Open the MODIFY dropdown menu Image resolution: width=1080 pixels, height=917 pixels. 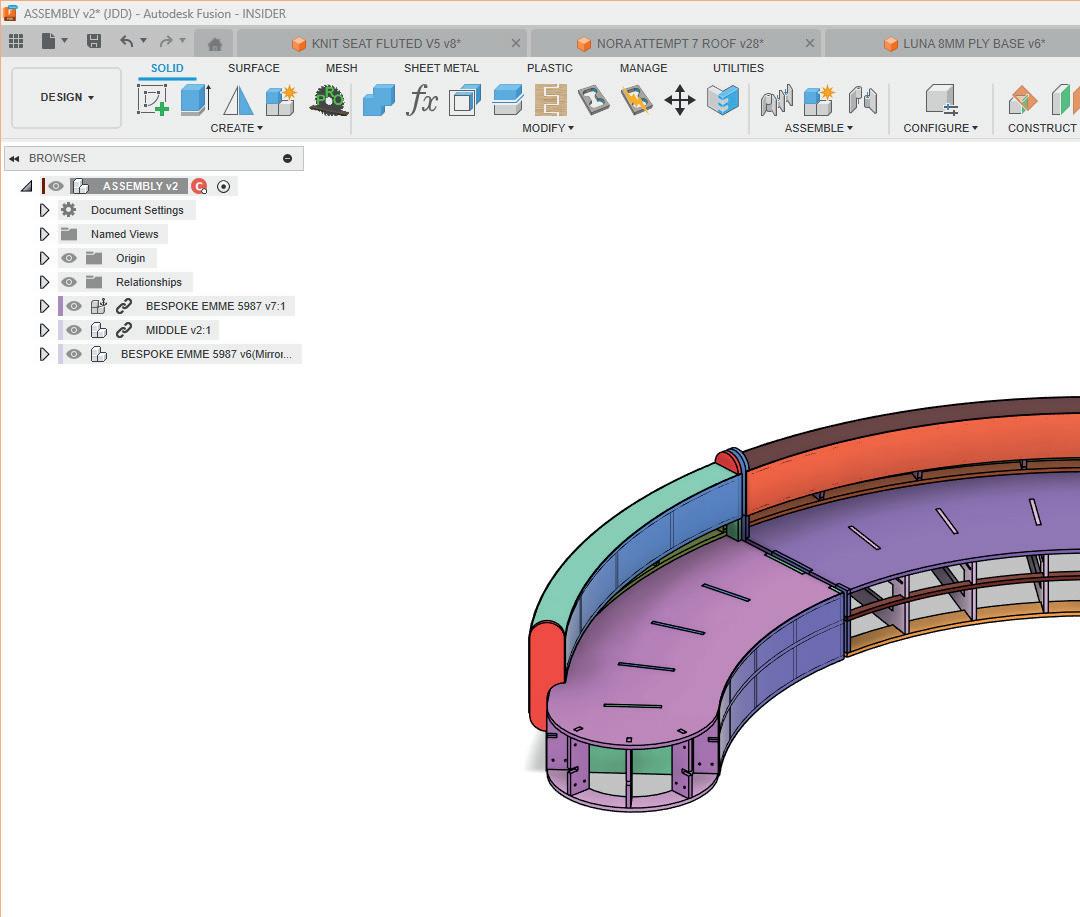coord(548,128)
